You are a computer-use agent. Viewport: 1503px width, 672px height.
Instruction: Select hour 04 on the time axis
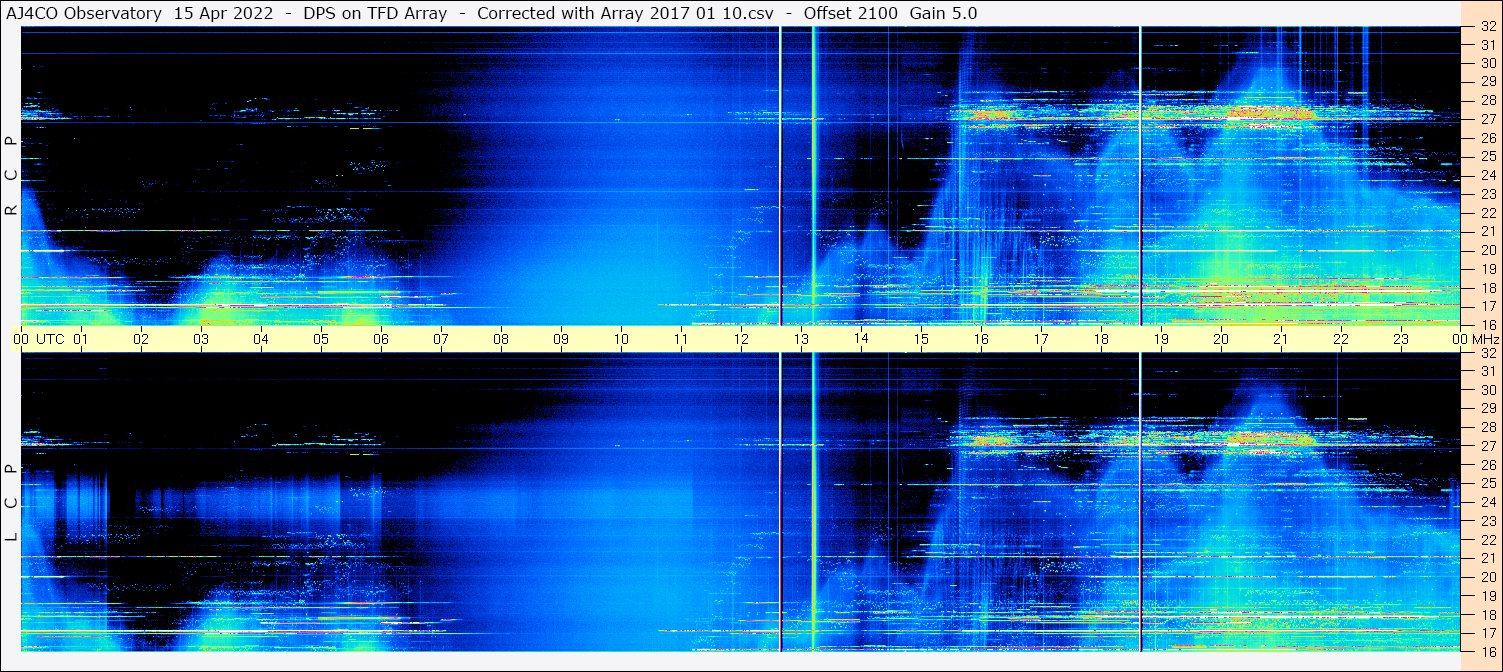(x=261, y=339)
